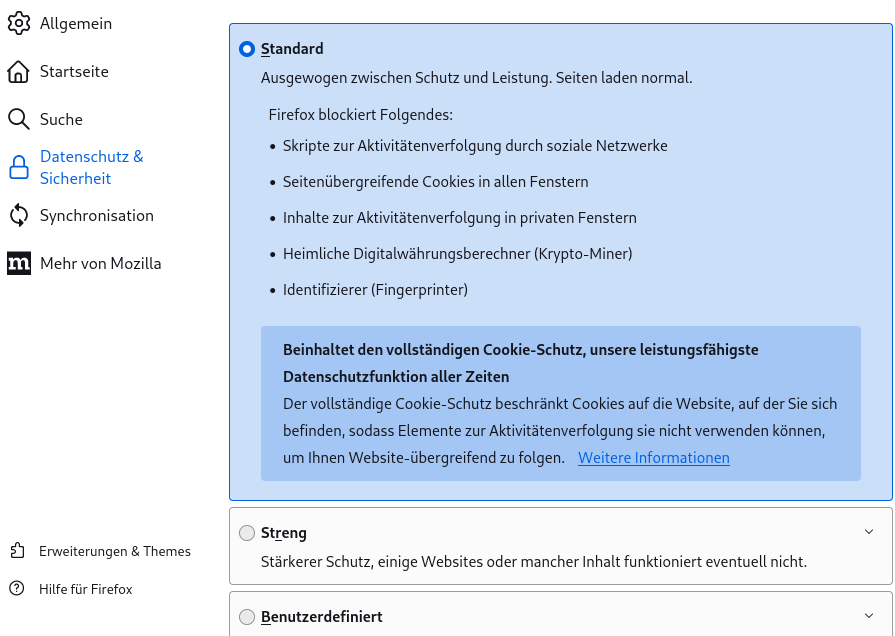
Task: Click the Synchronisation arrows icon
Action: pos(18,215)
